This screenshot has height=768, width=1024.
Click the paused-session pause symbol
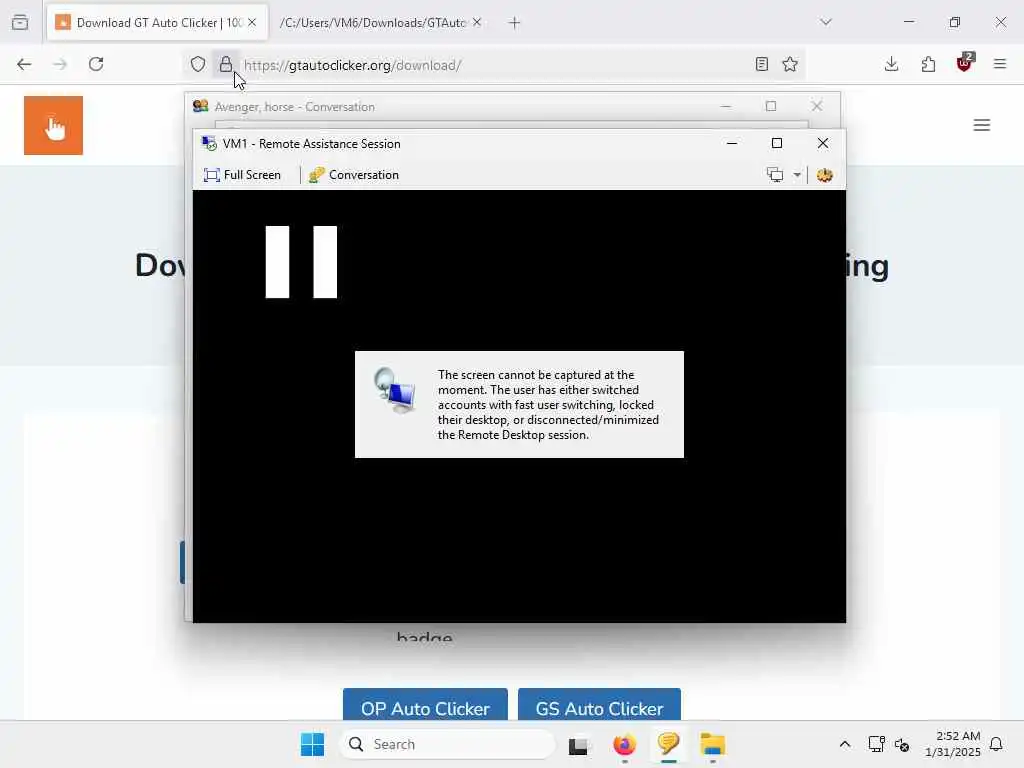[x=301, y=262]
